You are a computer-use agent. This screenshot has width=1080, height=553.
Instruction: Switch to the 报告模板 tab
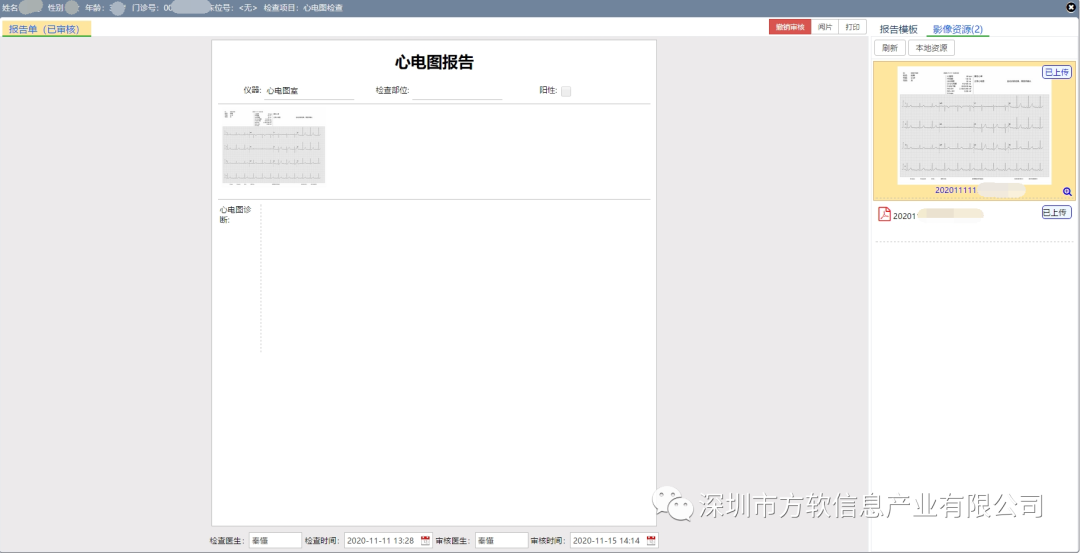click(898, 29)
